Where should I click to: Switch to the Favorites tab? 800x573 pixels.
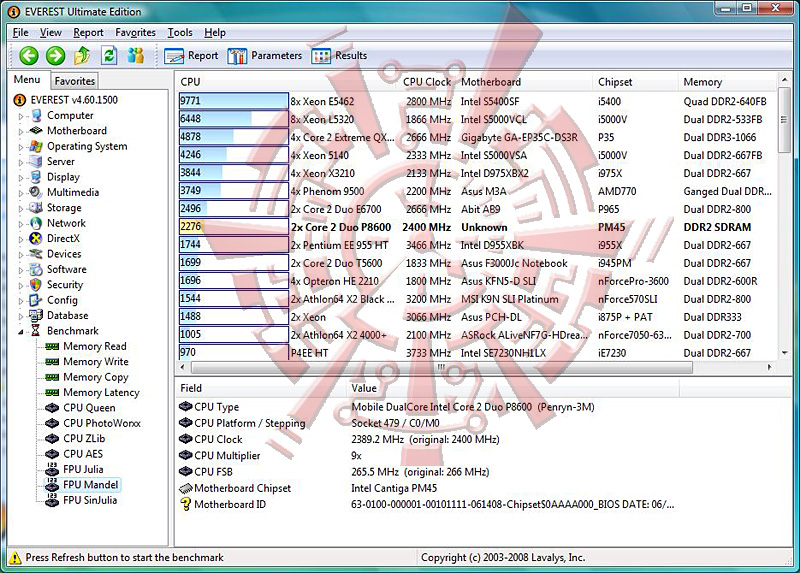pyautogui.click(x=74, y=81)
